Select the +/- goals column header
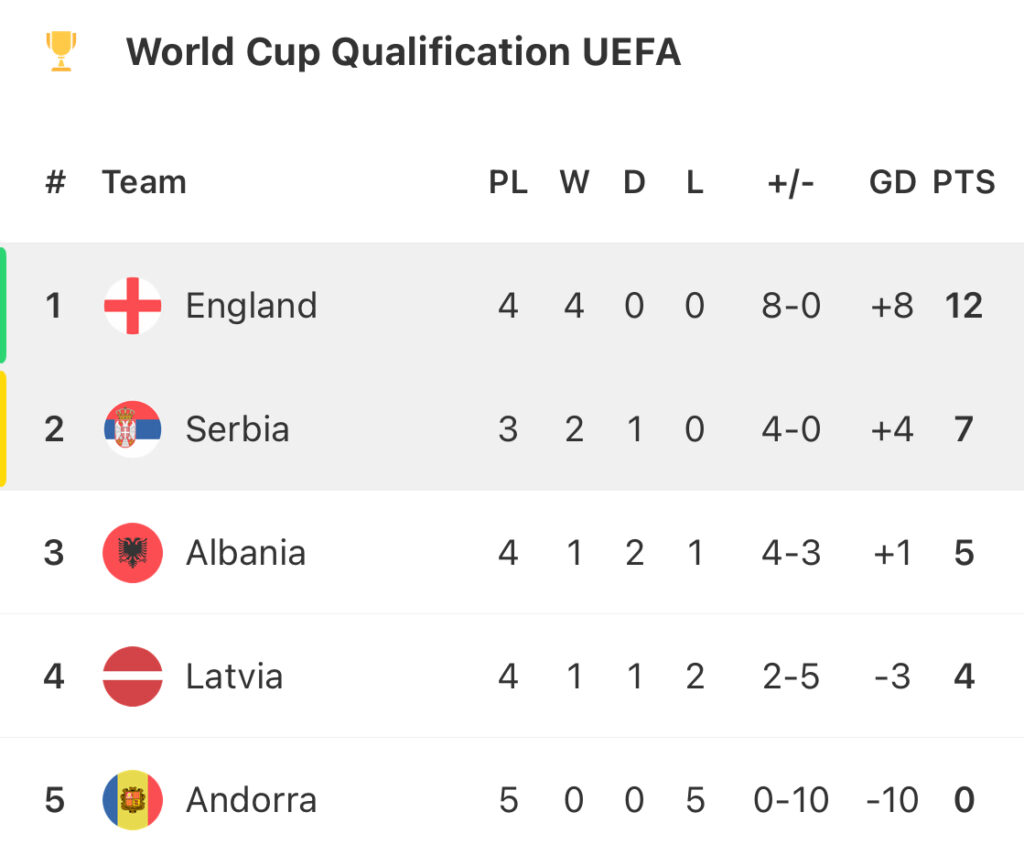This screenshot has width=1024, height=866. pos(790,183)
